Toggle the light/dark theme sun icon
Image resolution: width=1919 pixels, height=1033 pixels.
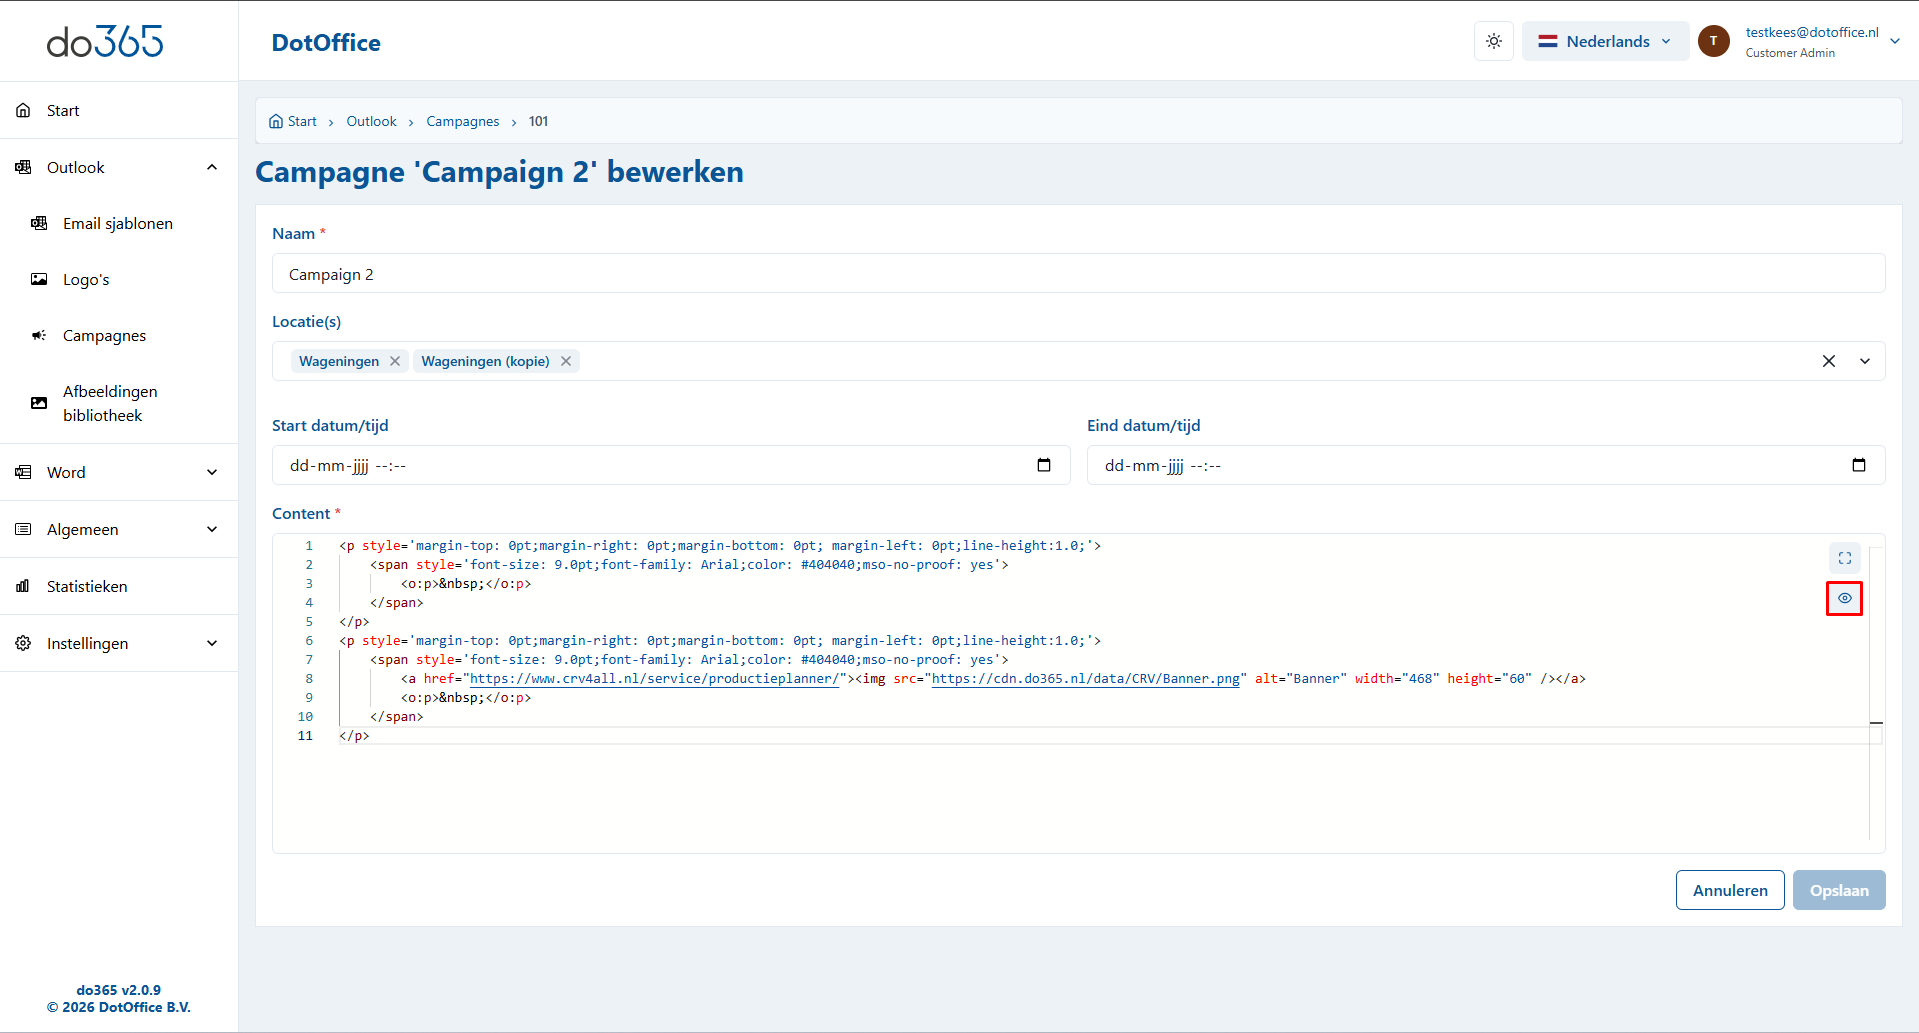point(1493,41)
